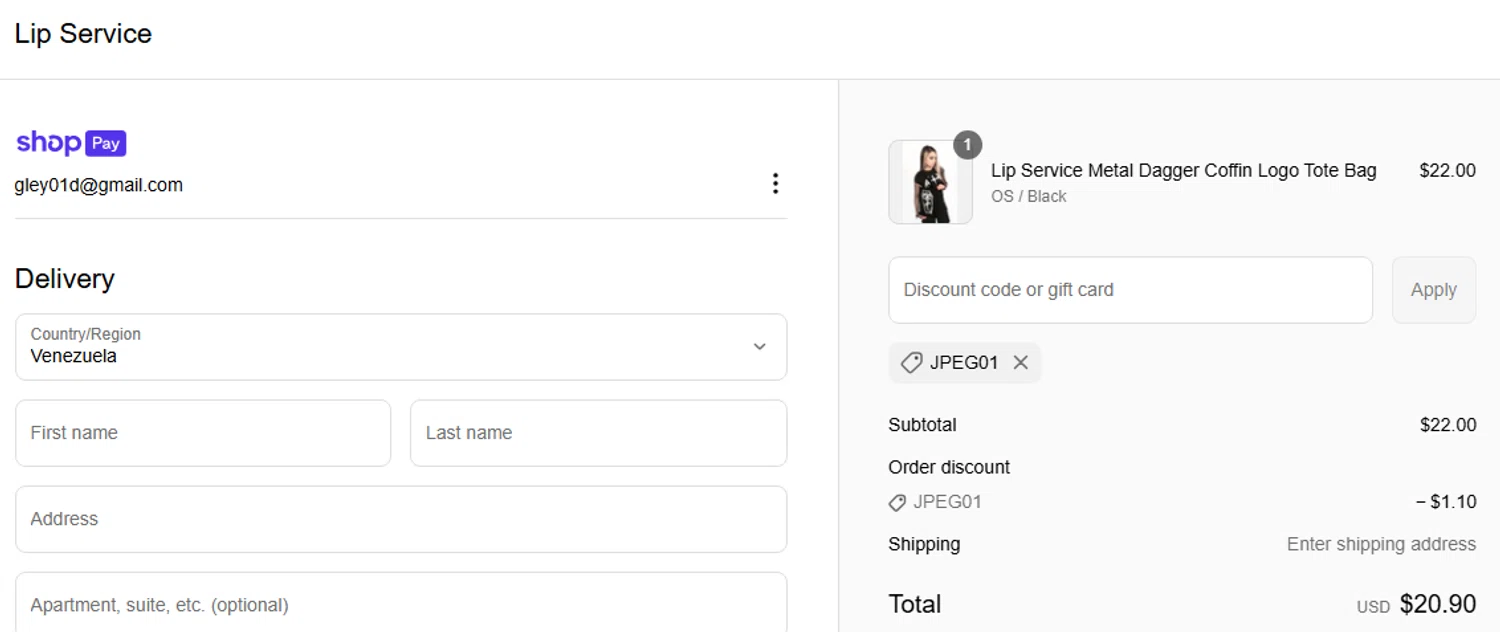The image size is (1500, 632).
Task: Open the three-dot menu beside the email
Action: click(x=775, y=184)
